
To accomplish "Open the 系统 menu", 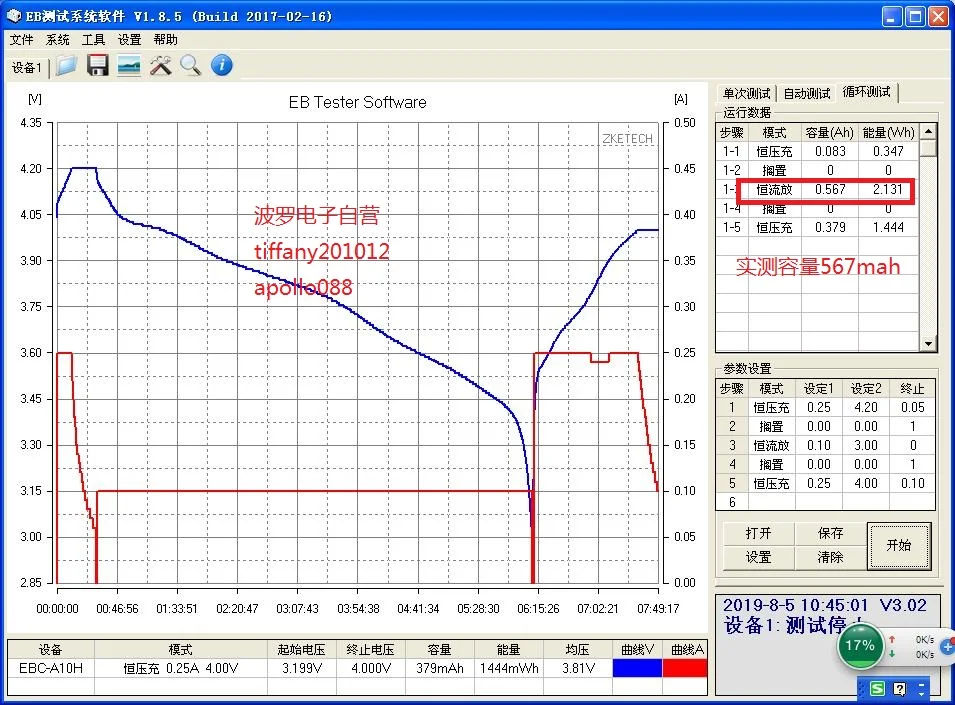I will pyautogui.click(x=57, y=40).
